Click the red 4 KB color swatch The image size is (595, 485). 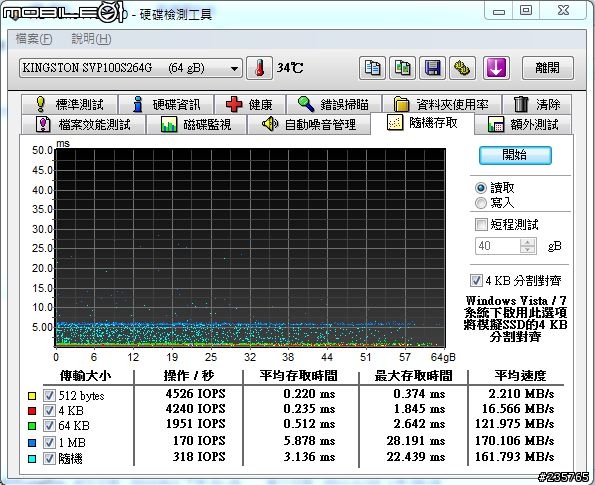pyautogui.click(x=32, y=411)
